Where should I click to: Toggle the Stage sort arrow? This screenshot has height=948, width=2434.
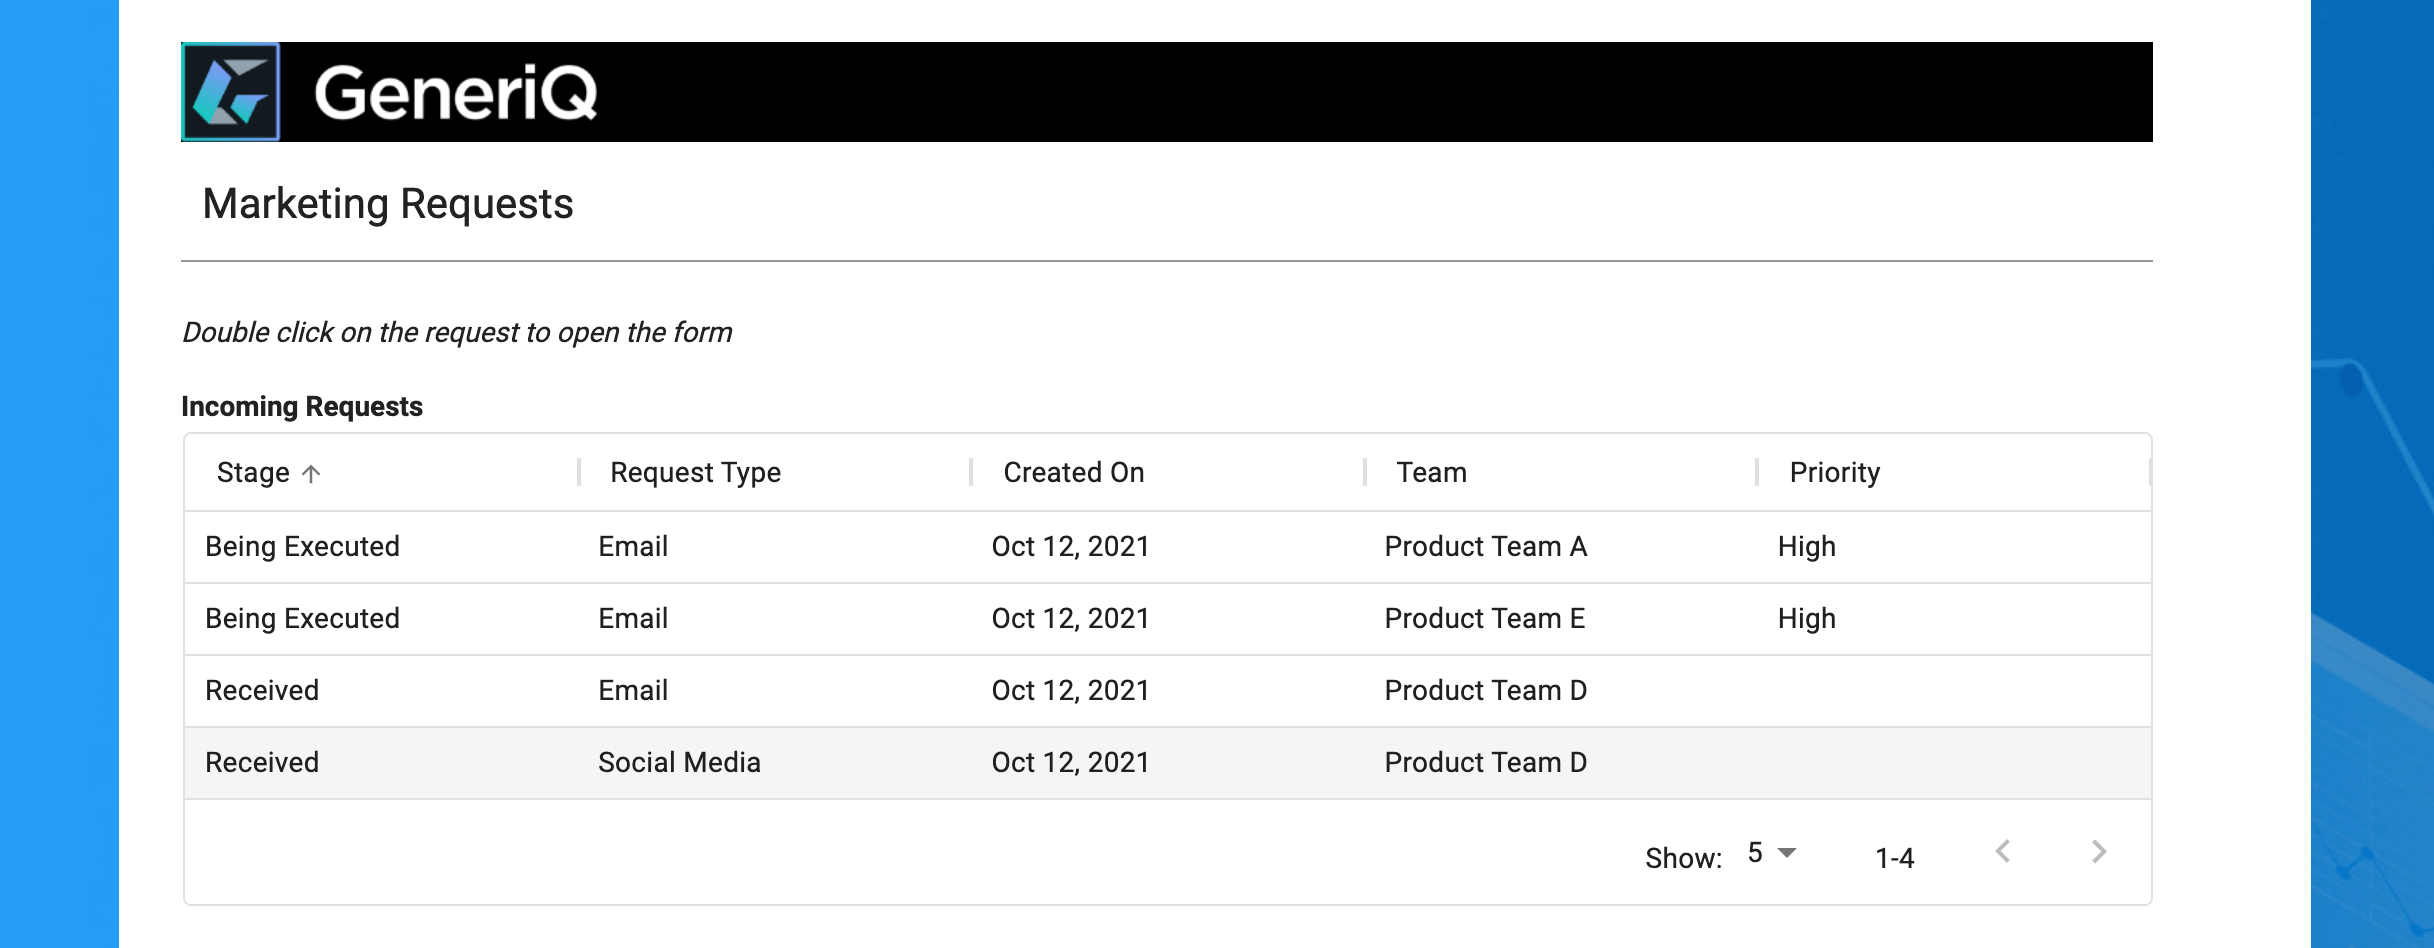tap(312, 474)
